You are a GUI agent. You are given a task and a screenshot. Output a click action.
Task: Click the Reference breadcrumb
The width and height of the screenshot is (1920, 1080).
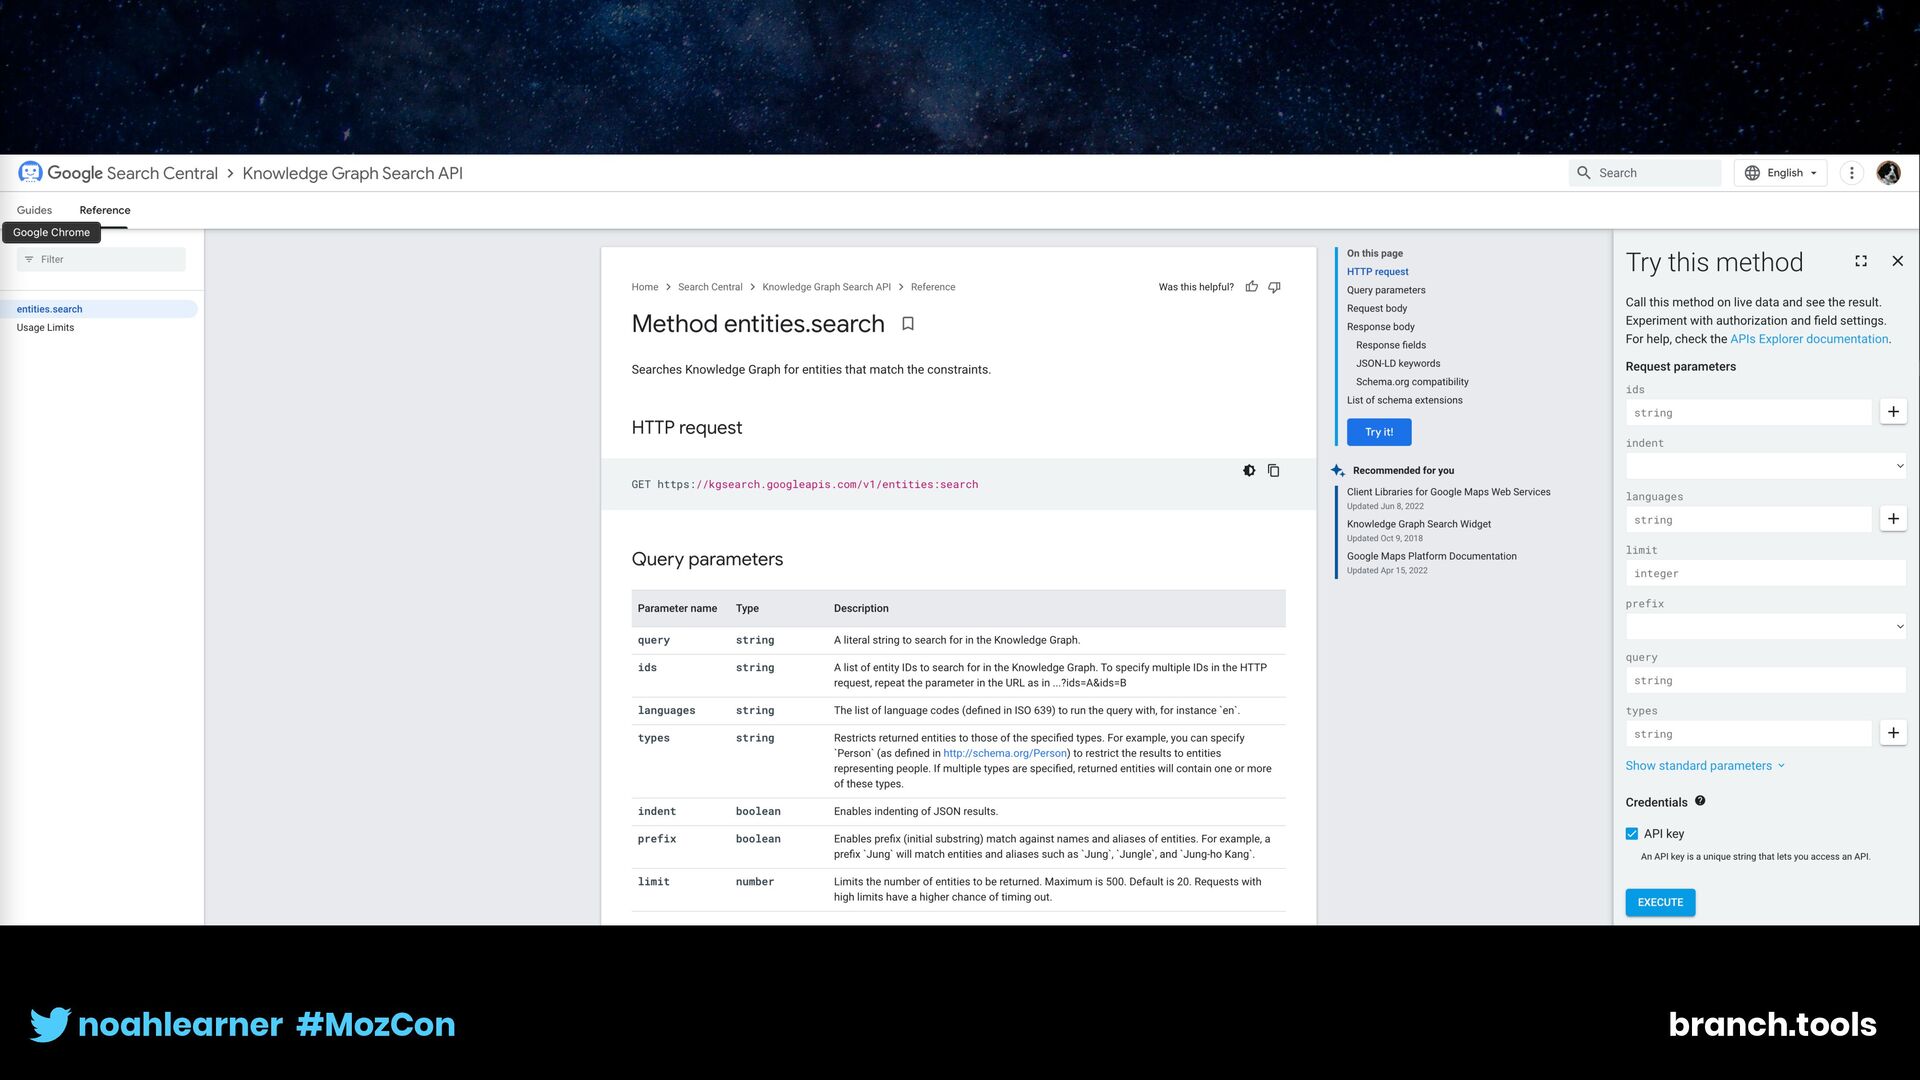[x=933, y=287]
